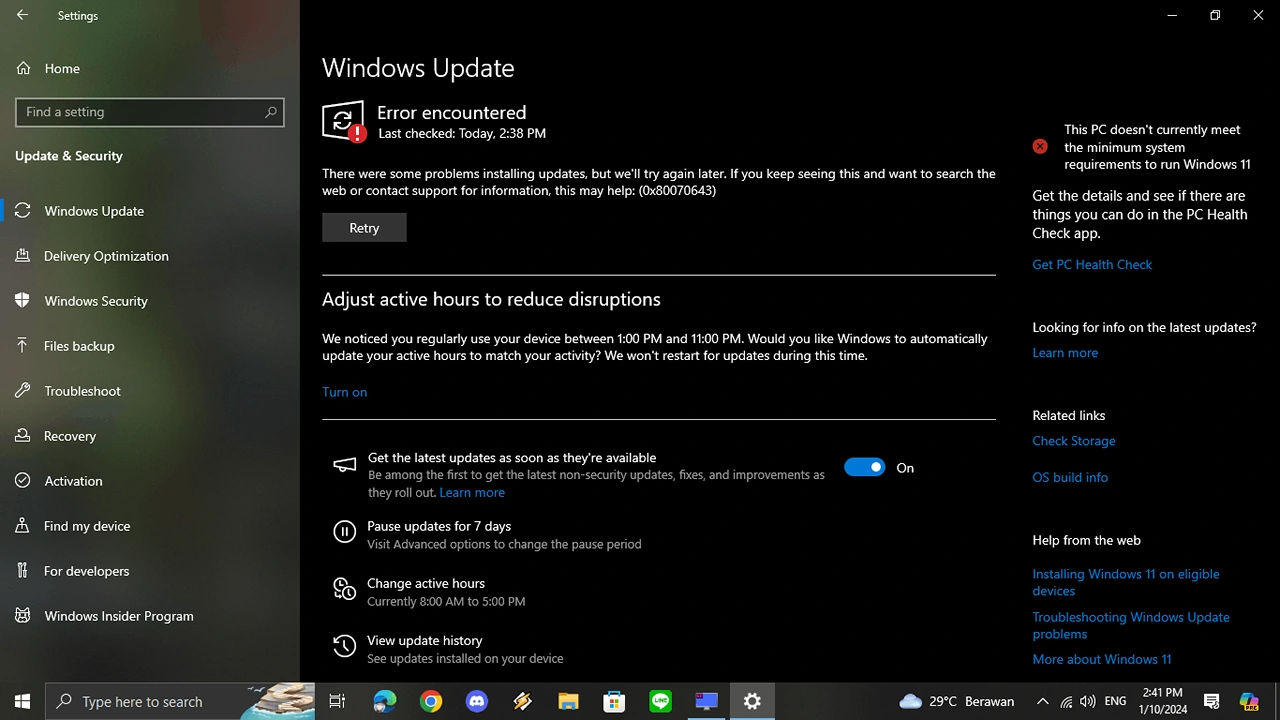Open the Get PC Health Check link
Viewport: 1280px width, 720px height.
click(x=1092, y=264)
